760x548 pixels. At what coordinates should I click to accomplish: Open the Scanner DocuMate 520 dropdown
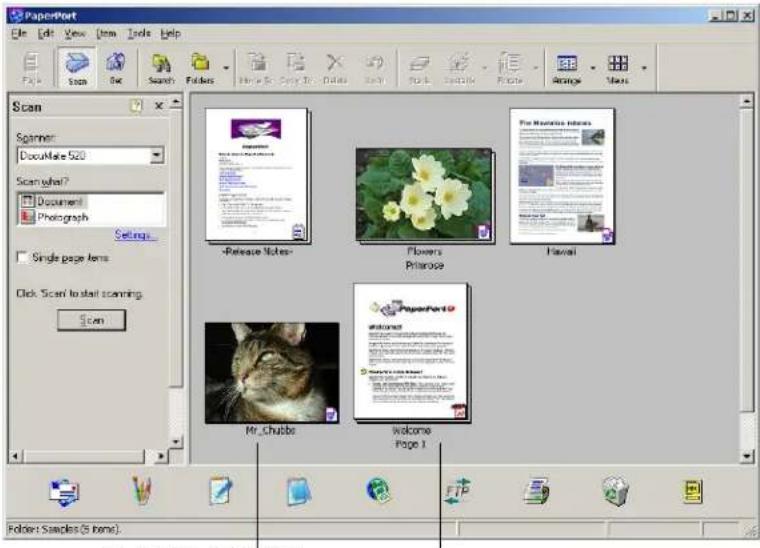pyautogui.click(x=157, y=156)
